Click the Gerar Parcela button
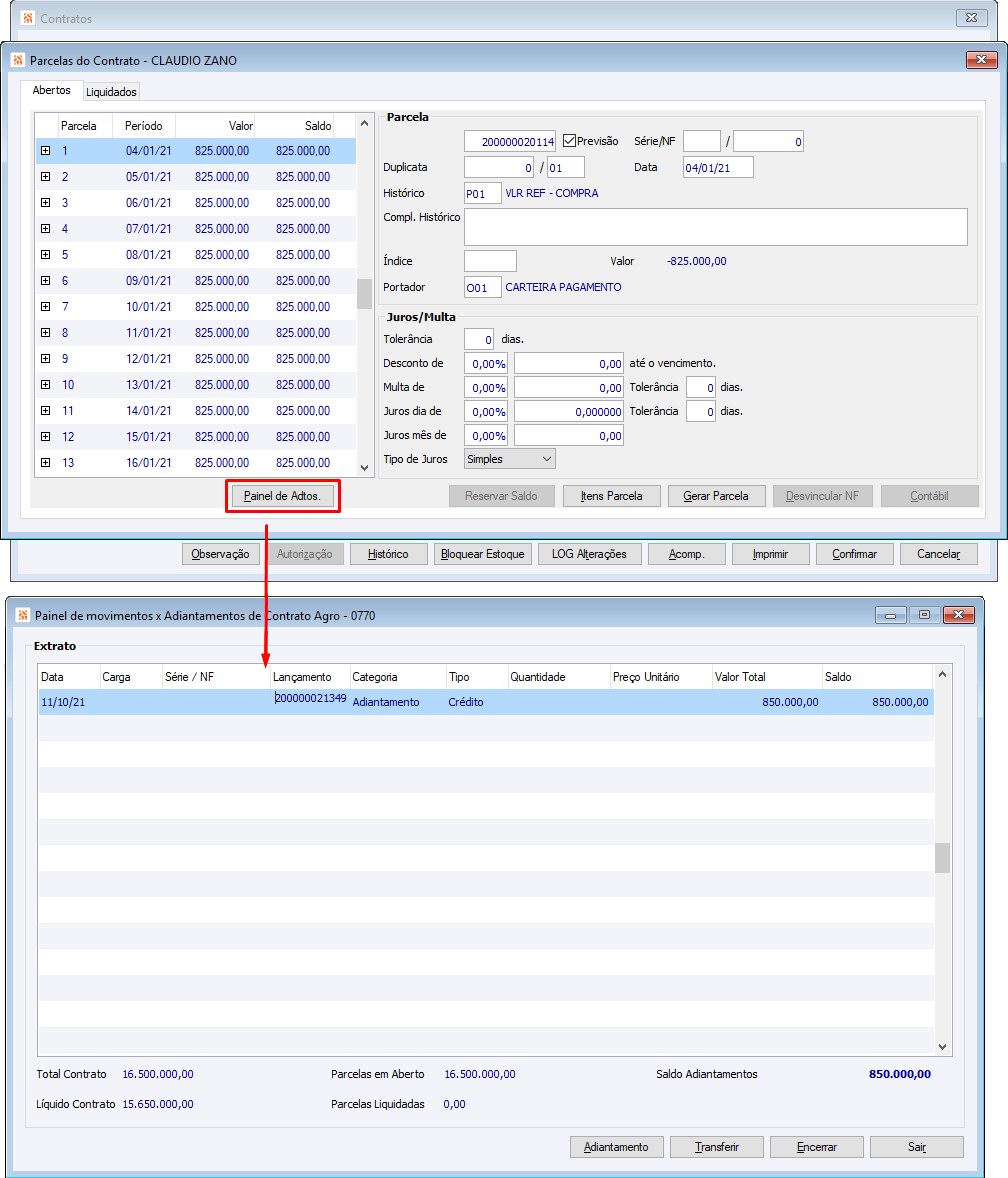The width and height of the screenshot is (1008, 1178). coord(716,496)
